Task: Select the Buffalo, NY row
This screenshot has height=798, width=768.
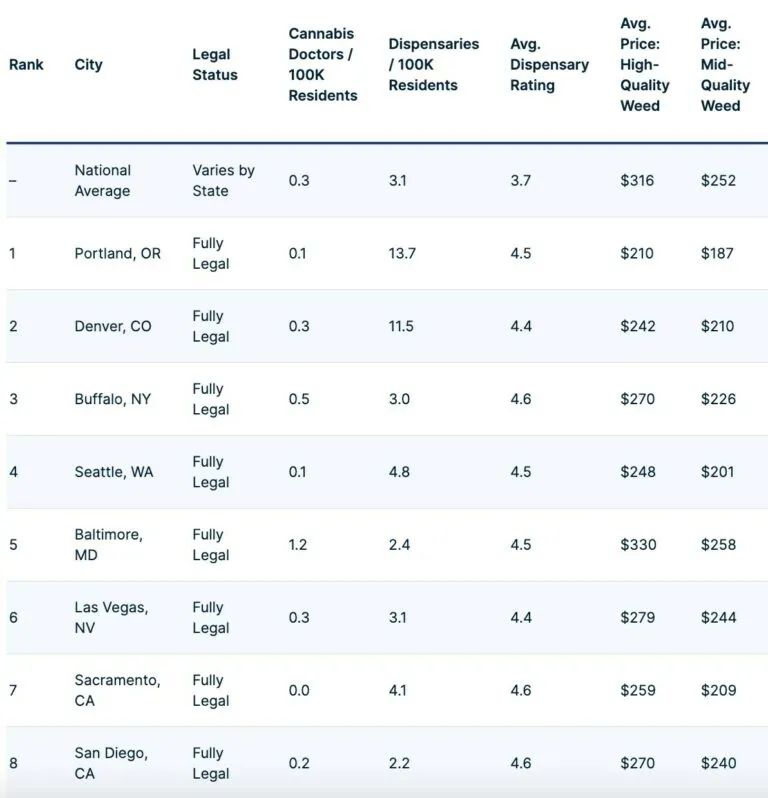Action: 387,399
